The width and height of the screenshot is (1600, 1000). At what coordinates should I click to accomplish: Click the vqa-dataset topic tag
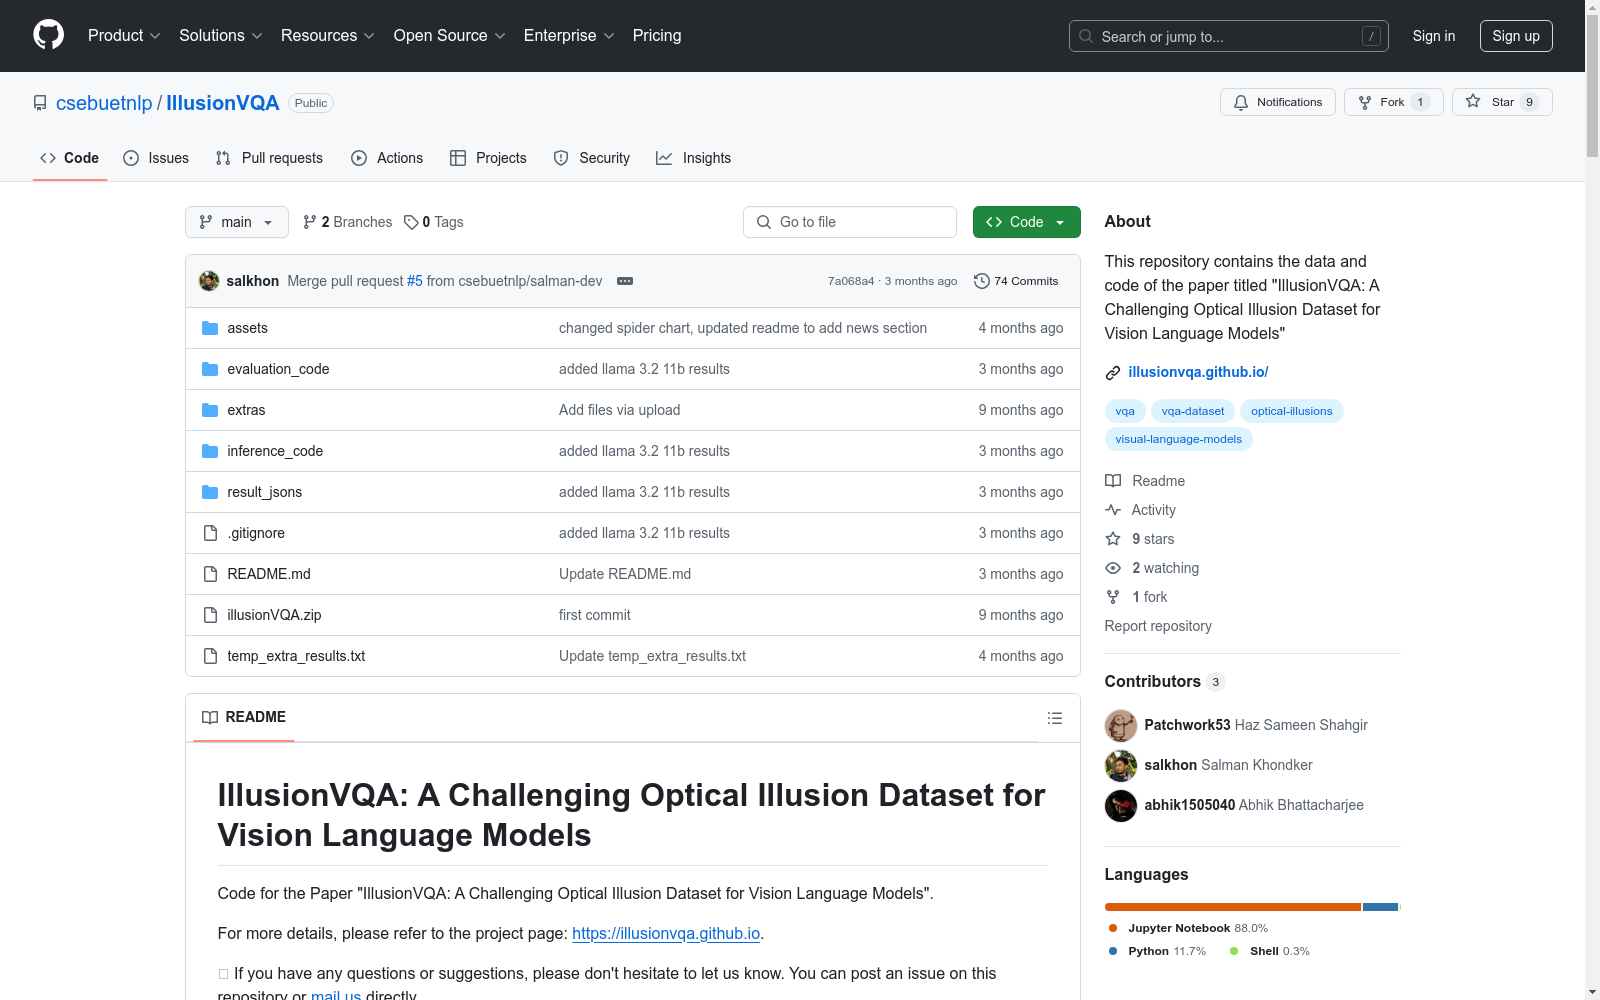coord(1193,411)
